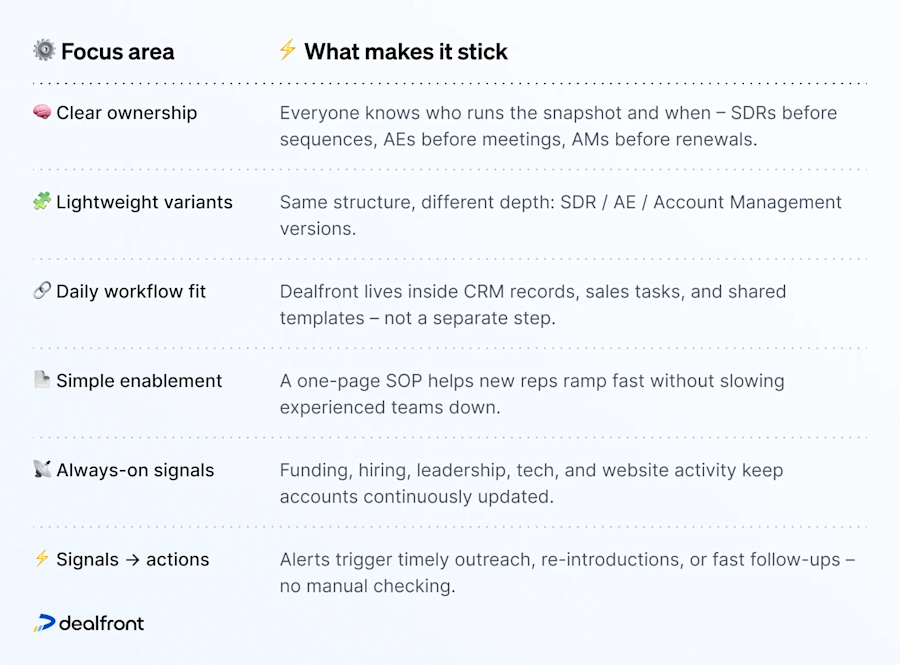Screen dimensions: 900x665
Task: Click the puzzle piece icon for Lightweight variants
Action: [x=42, y=202]
